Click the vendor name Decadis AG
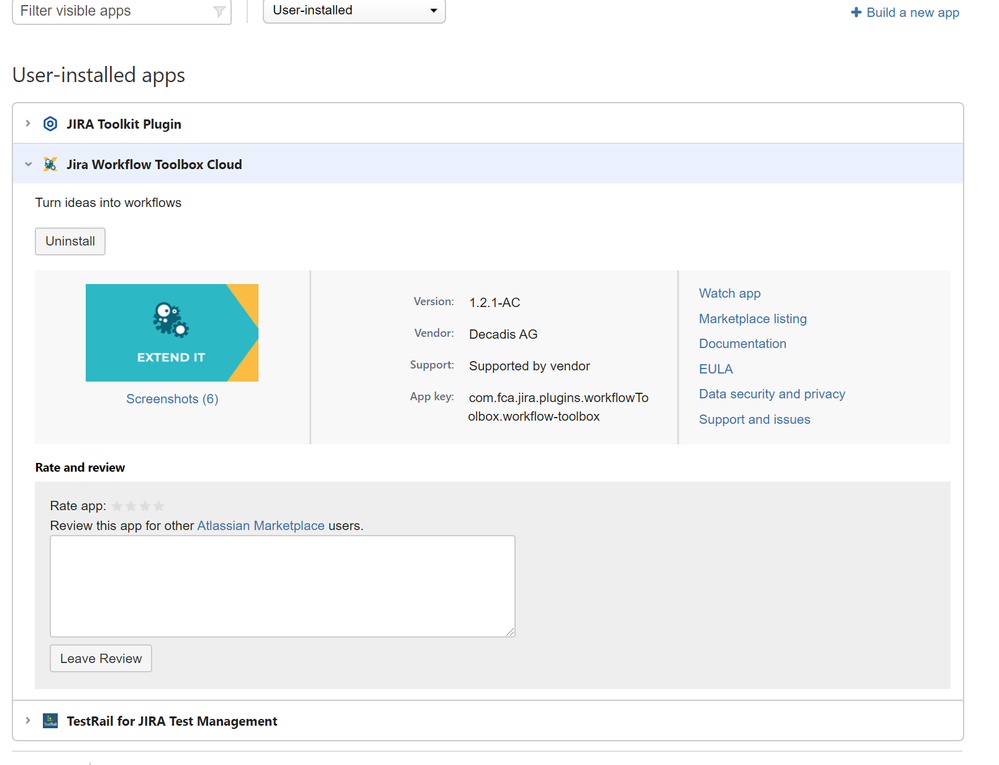Viewport: 999px width, 765px height. click(503, 334)
